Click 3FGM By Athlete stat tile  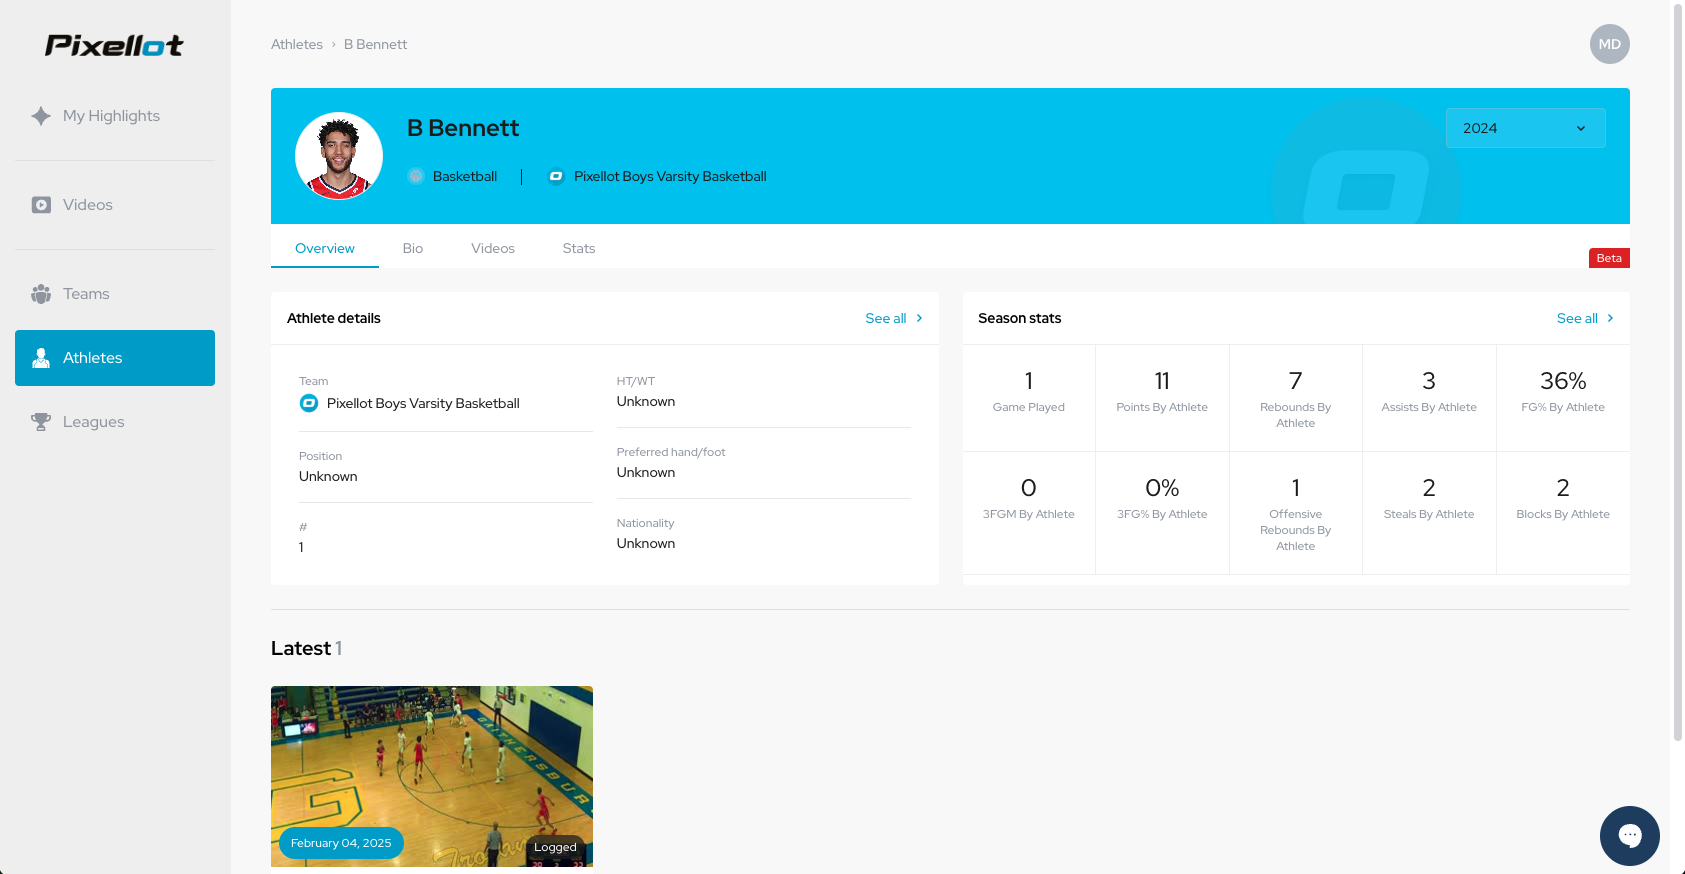tap(1029, 513)
